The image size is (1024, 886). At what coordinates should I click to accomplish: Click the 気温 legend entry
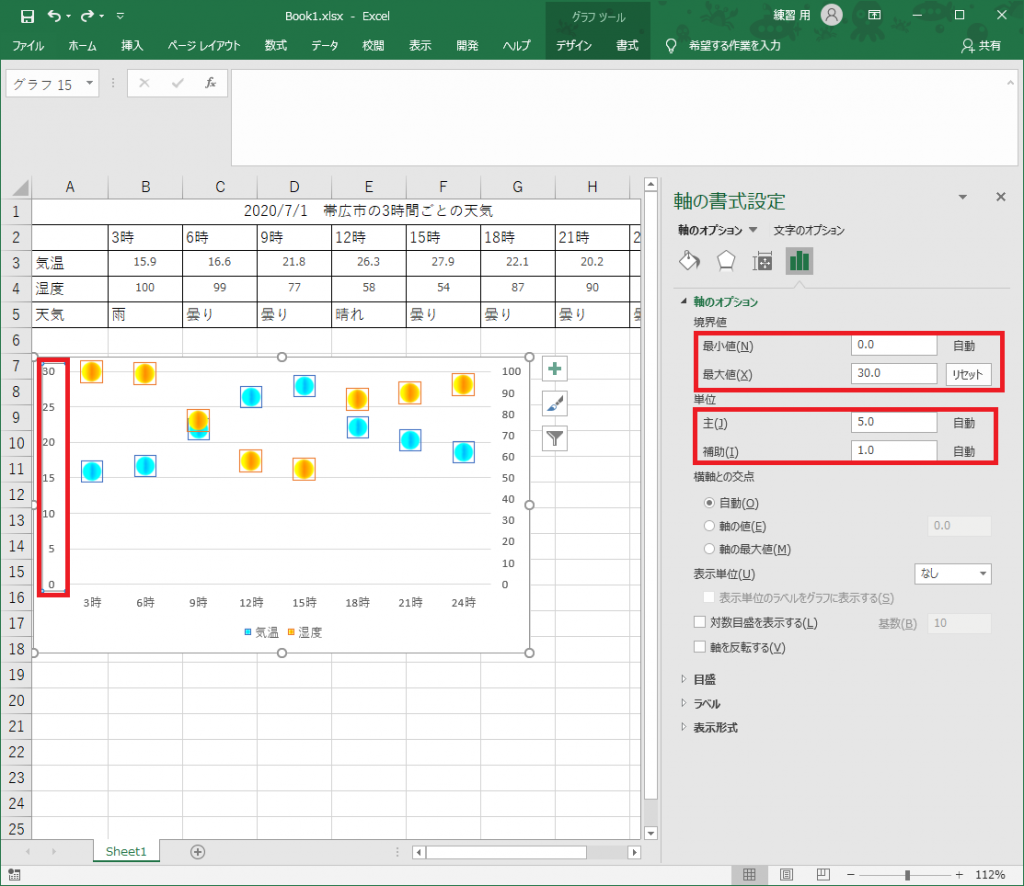(x=261, y=632)
